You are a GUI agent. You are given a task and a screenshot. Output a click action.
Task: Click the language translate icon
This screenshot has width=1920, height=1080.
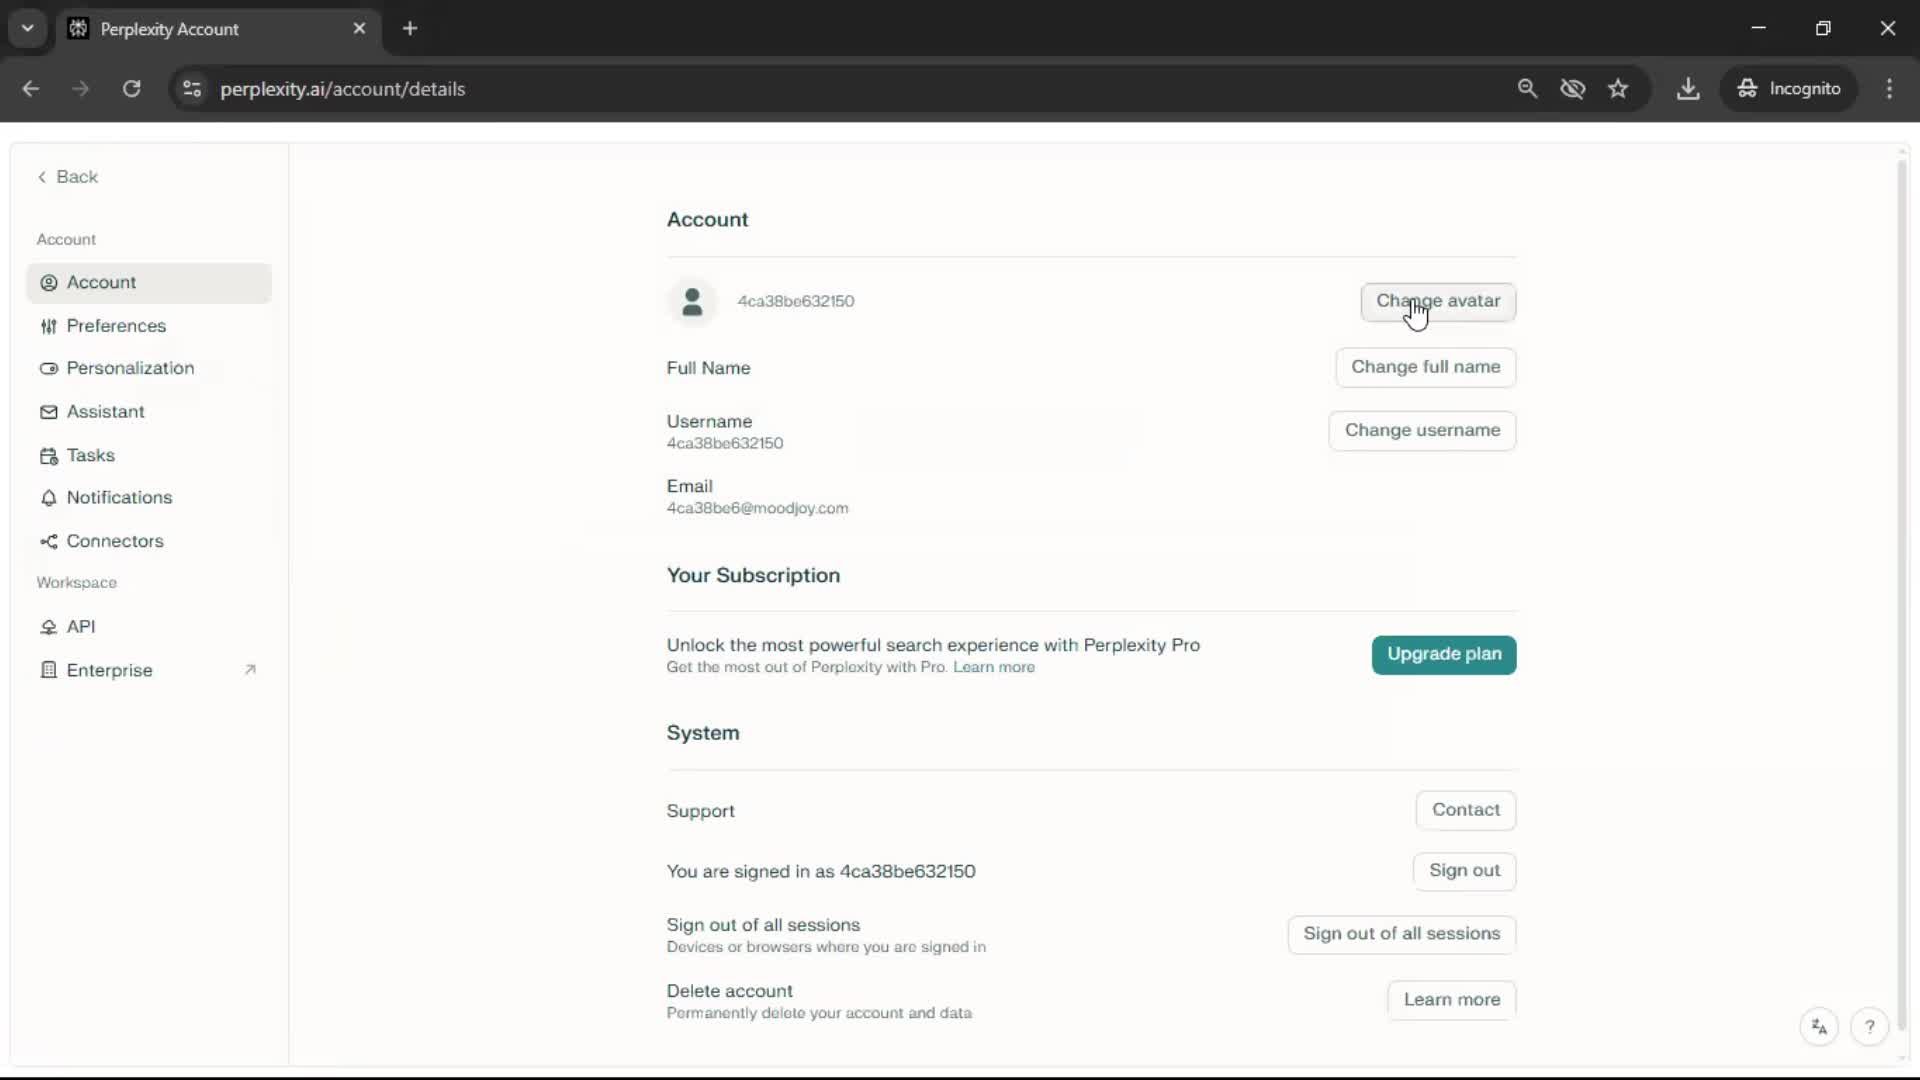pyautogui.click(x=1819, y=1027)
